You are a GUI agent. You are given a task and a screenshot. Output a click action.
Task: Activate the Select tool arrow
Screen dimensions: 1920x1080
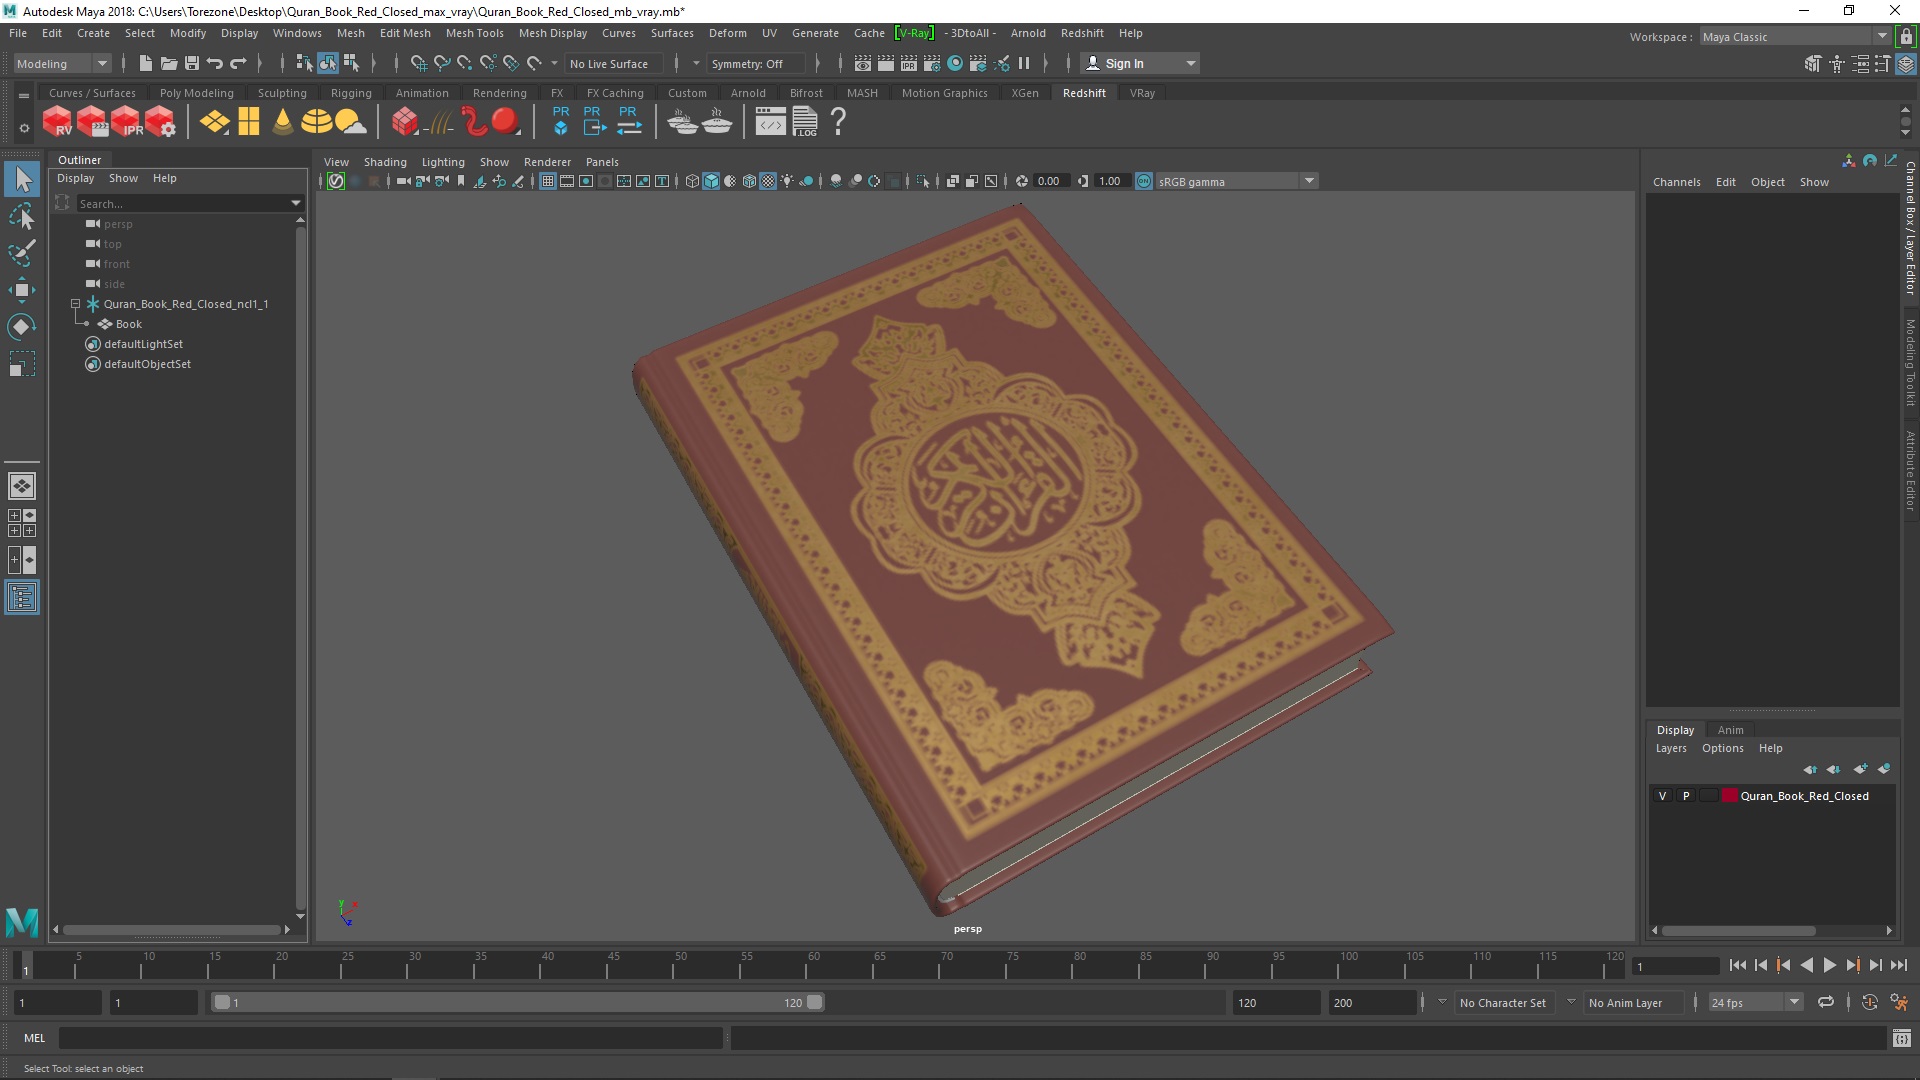coord(22,179)
